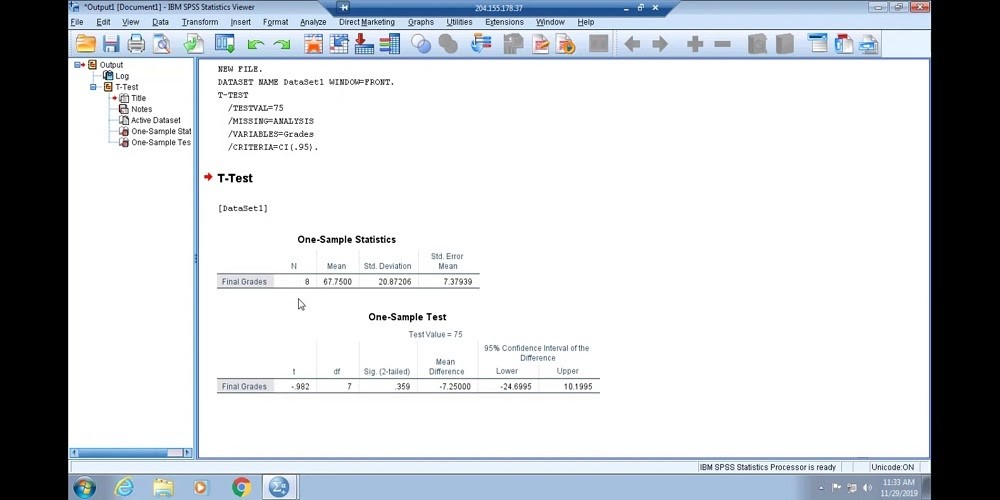Collapse the T-Test node in outline tree

(95, 87)
